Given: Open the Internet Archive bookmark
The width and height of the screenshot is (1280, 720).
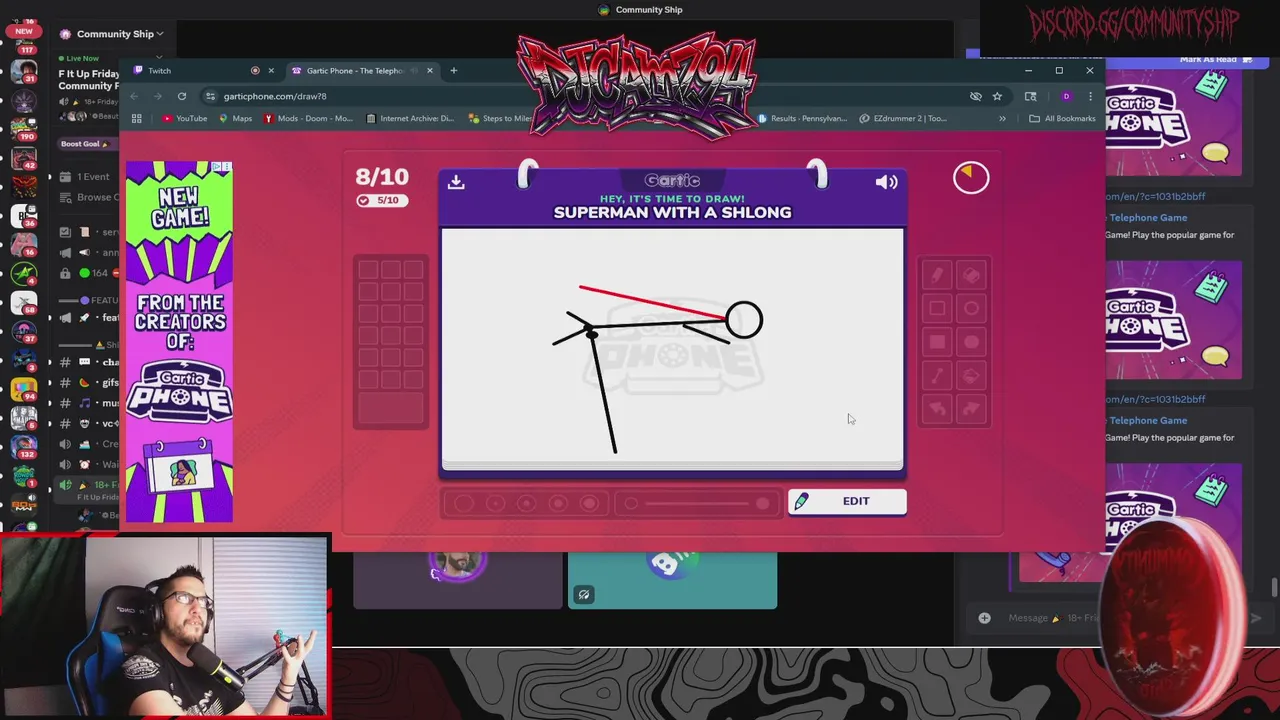Looking at the screenshot, I should (410, 118).
